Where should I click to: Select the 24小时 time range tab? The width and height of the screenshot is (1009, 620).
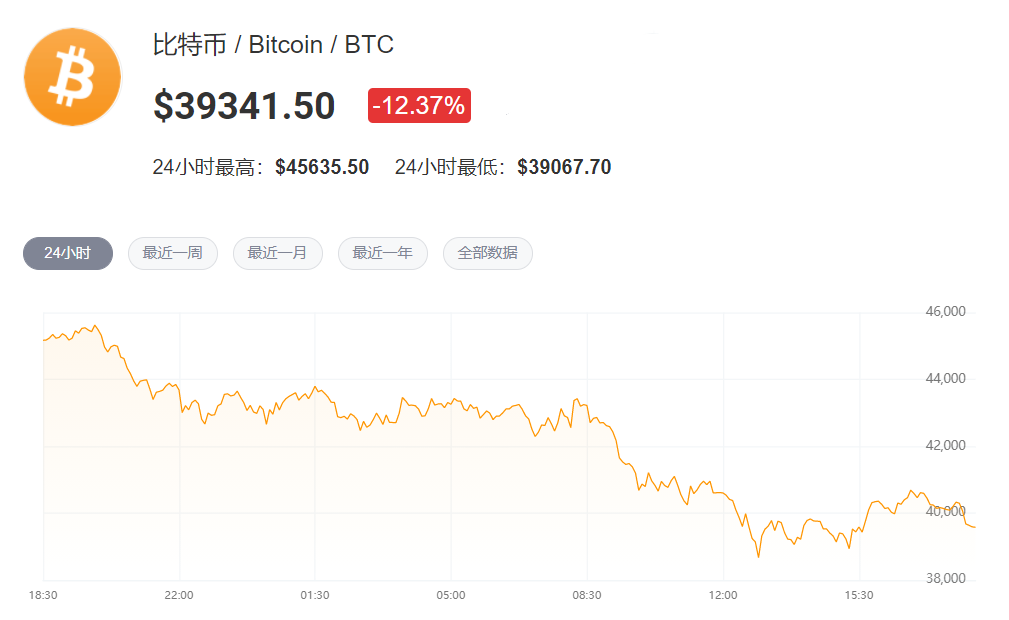pyautogui.click(x=68, y=253)
